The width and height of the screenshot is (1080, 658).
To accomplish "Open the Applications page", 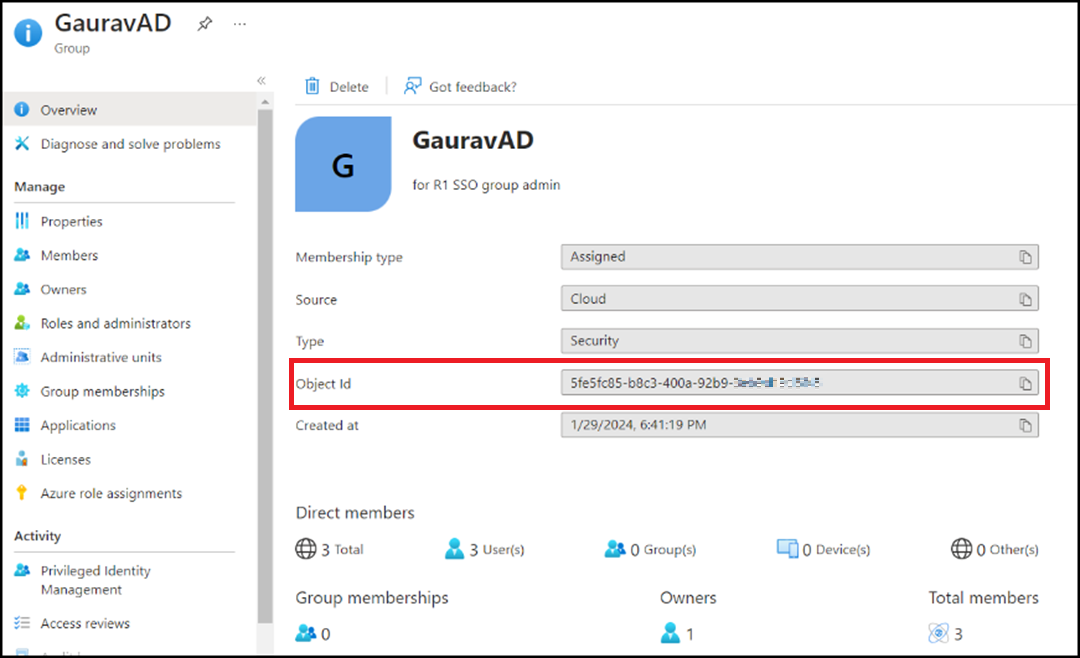I will 78,425.
